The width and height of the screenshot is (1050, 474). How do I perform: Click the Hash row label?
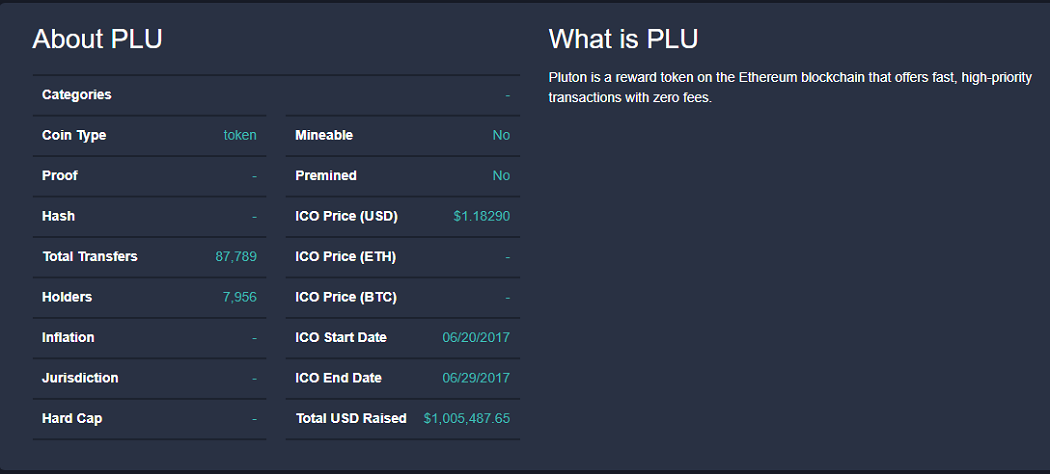pos(58,216)
